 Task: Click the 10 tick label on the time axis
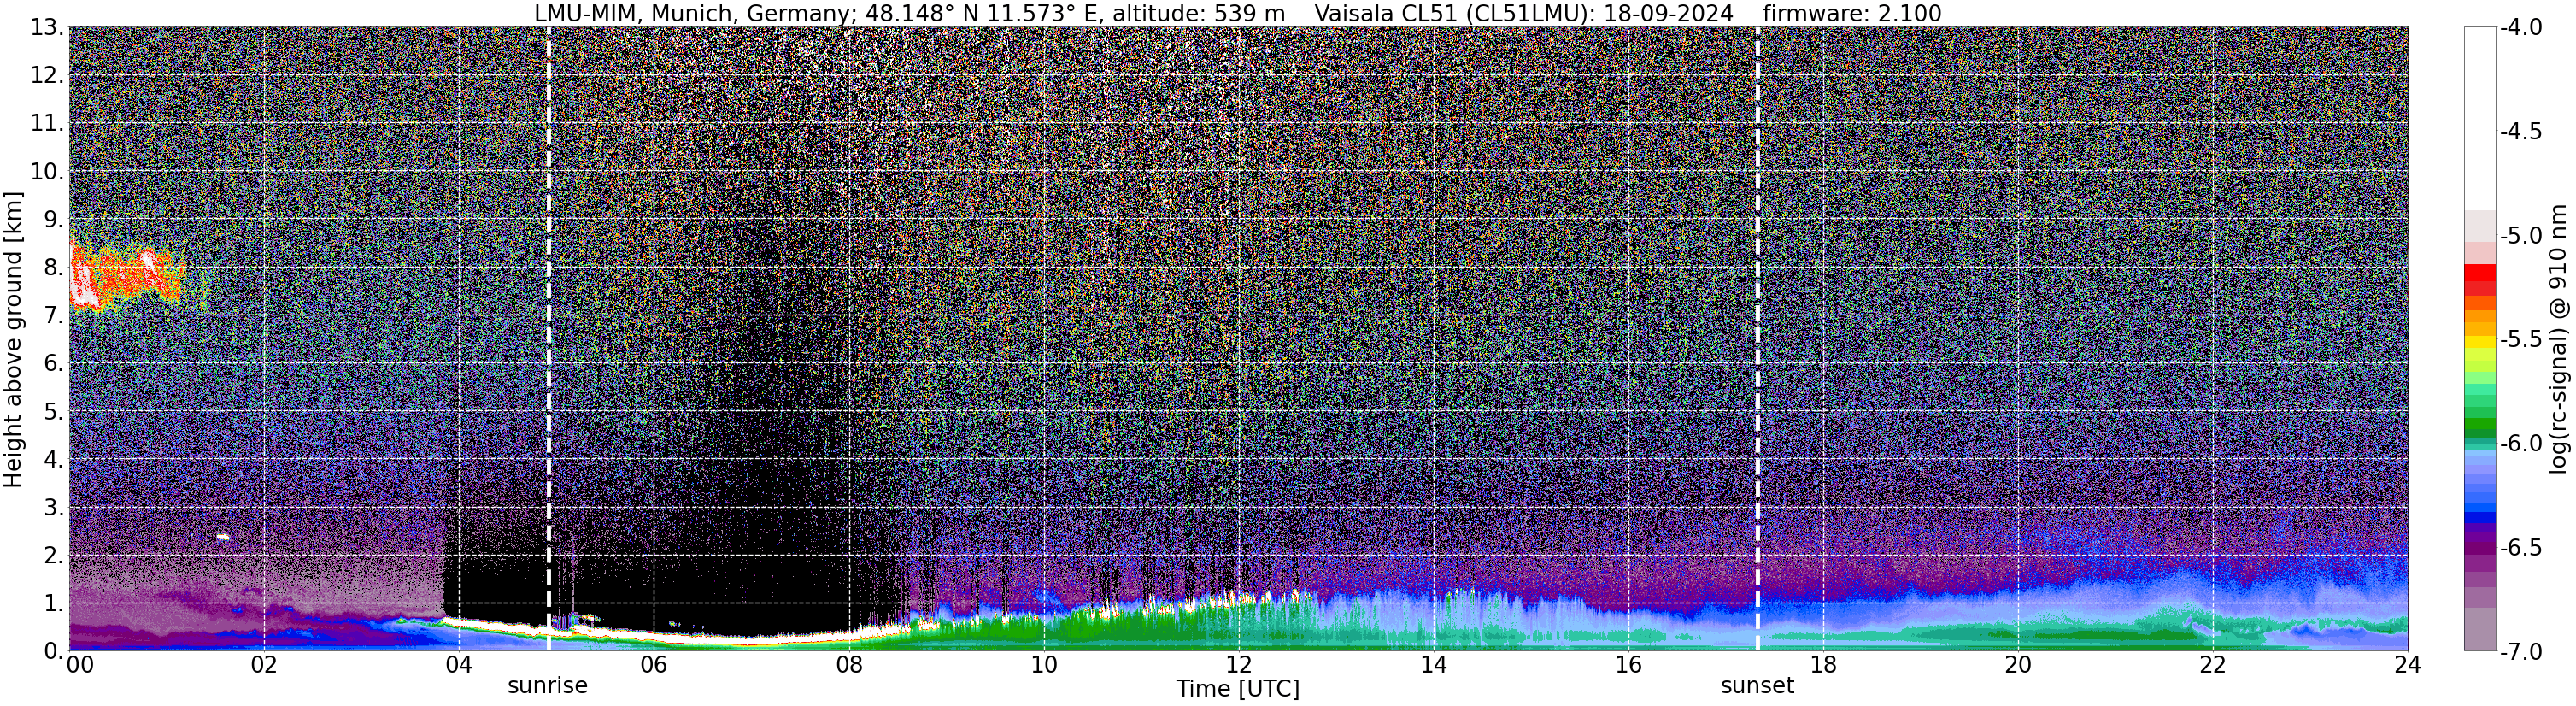point(1043,665)
